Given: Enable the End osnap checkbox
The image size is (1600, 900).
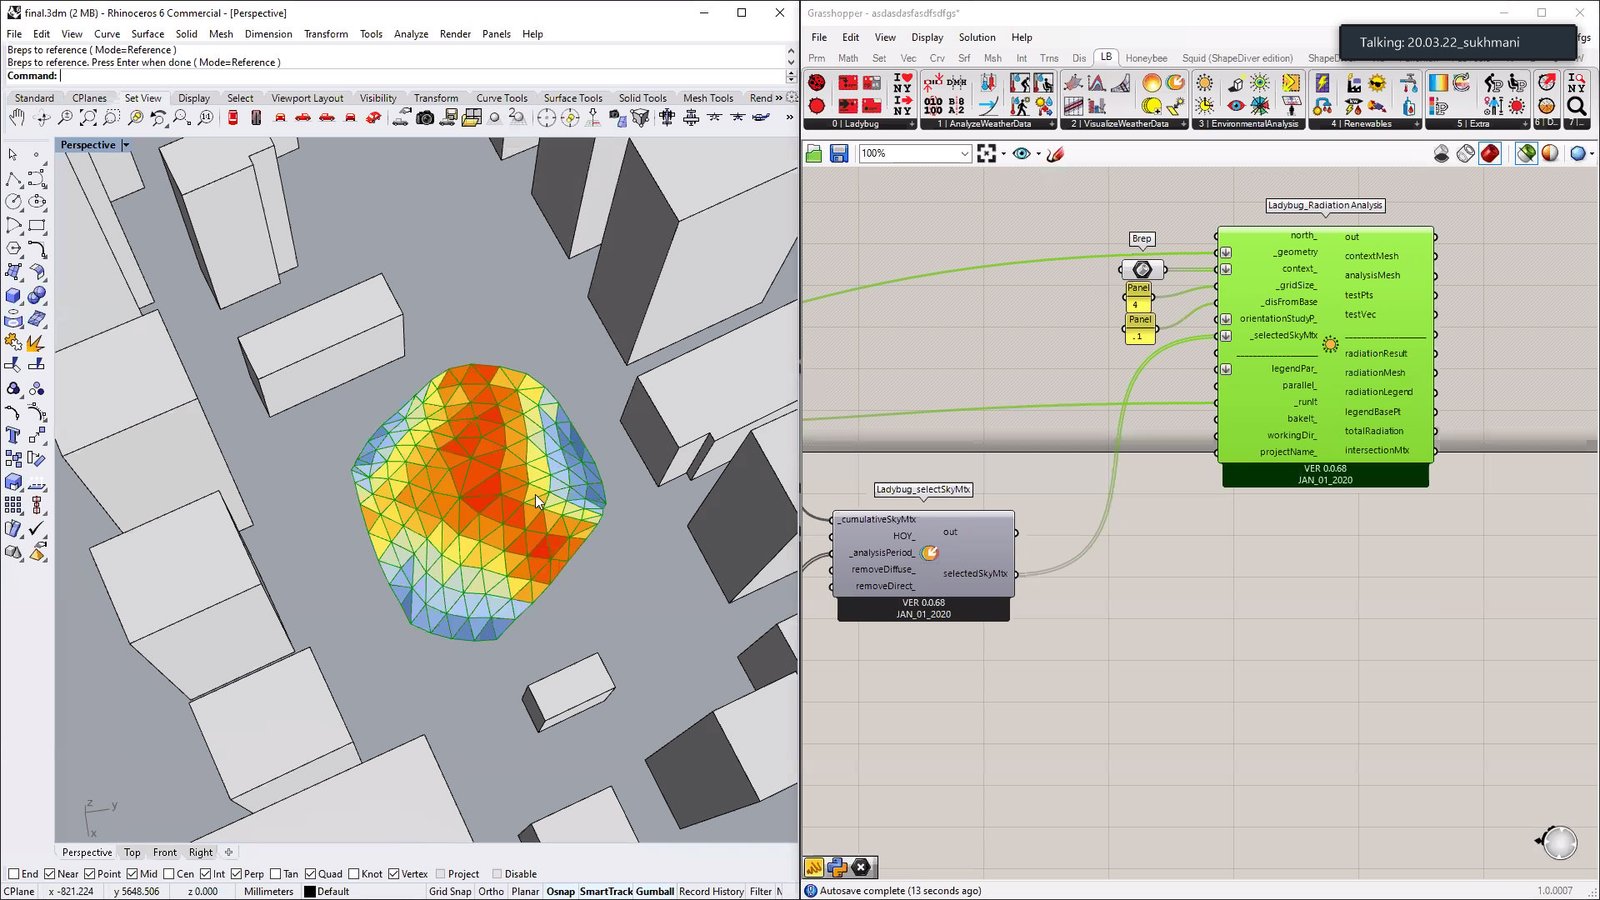Looking at the screenshot, I should 14,874.
